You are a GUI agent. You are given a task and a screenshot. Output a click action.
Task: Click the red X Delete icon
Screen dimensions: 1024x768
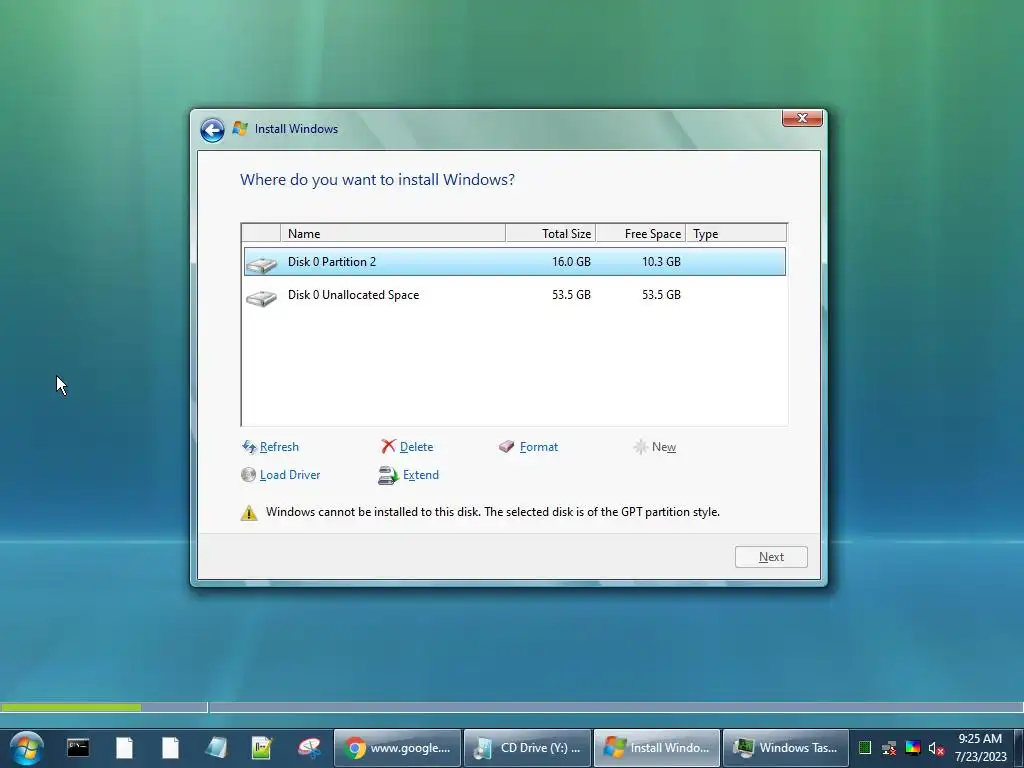(x=389, y=446)
